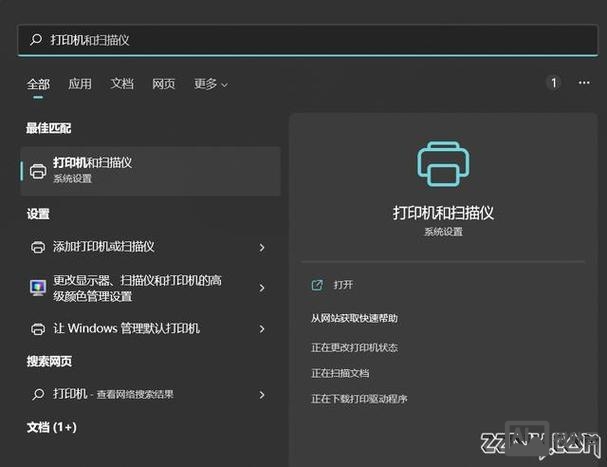Open best match 打印机和扫描仪 result
607x467 pixels.
(x=151, y=171)
